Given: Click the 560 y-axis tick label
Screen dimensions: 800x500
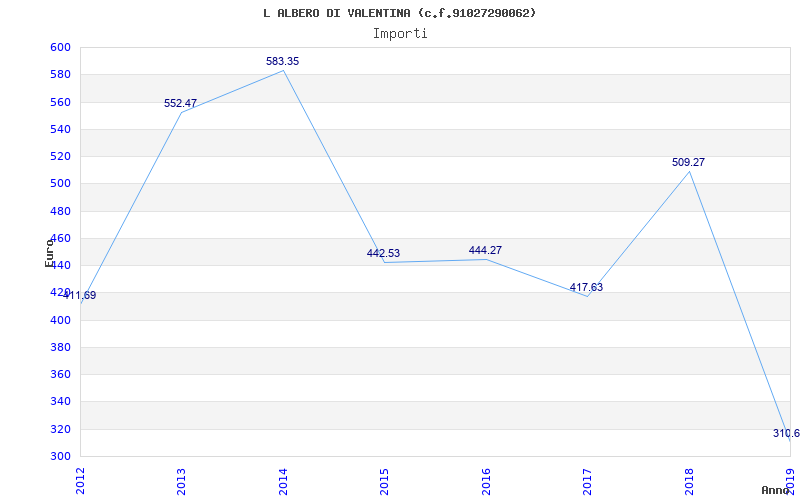Looking at the screenshot, I should pyautogui.click(x=60, y=102).
